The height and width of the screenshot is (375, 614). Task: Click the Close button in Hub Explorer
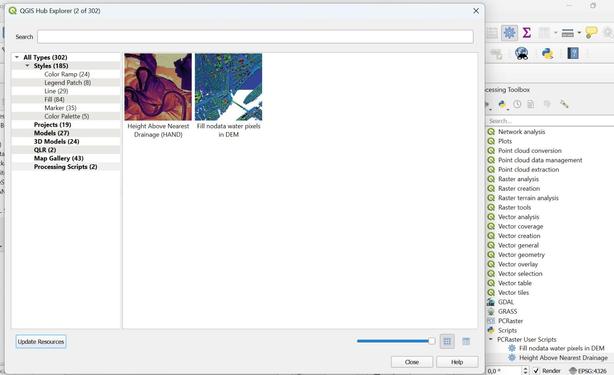tap(412, 362)
